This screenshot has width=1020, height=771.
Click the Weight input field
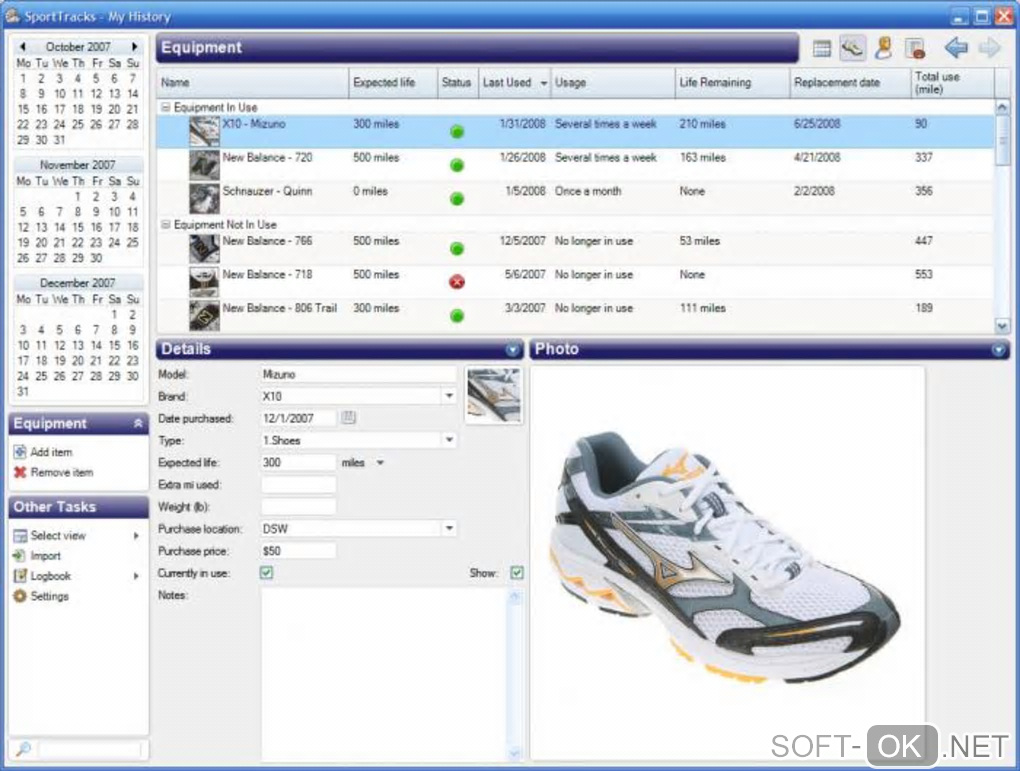click(x=299, y=506)
